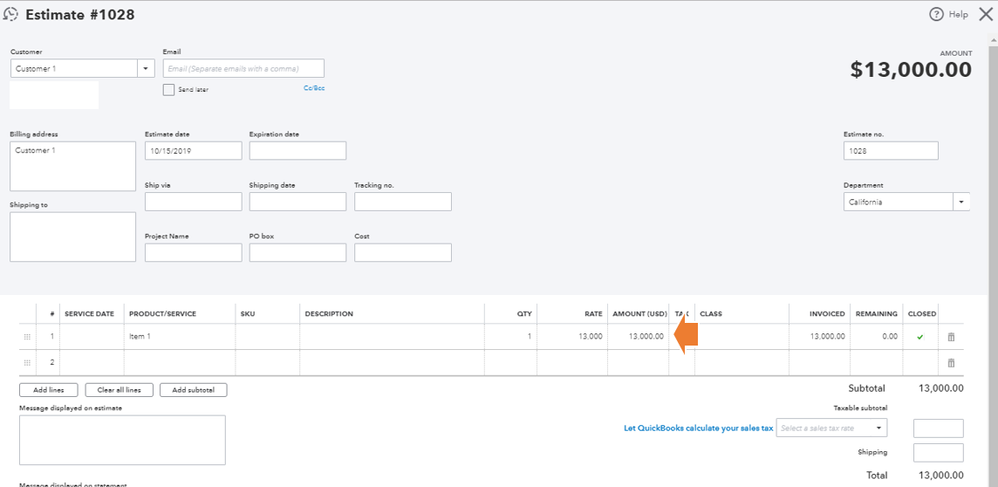Click the Estimate no. field
This screenshot has height=487, width=998.
[x=891, y=151]
